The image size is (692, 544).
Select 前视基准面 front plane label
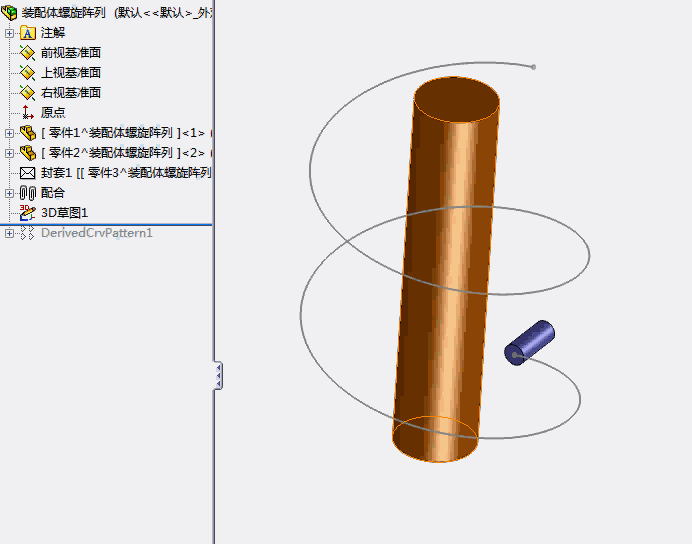click(71, 53)
